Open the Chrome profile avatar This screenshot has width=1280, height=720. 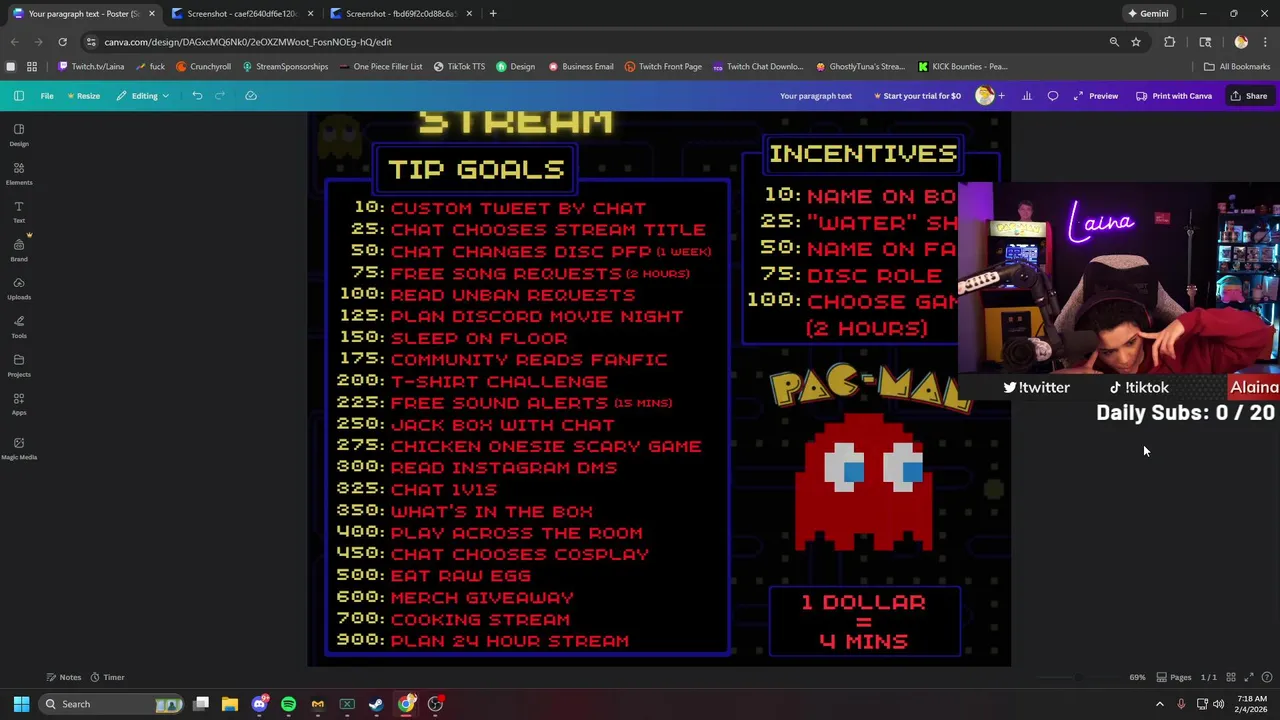1241,42
